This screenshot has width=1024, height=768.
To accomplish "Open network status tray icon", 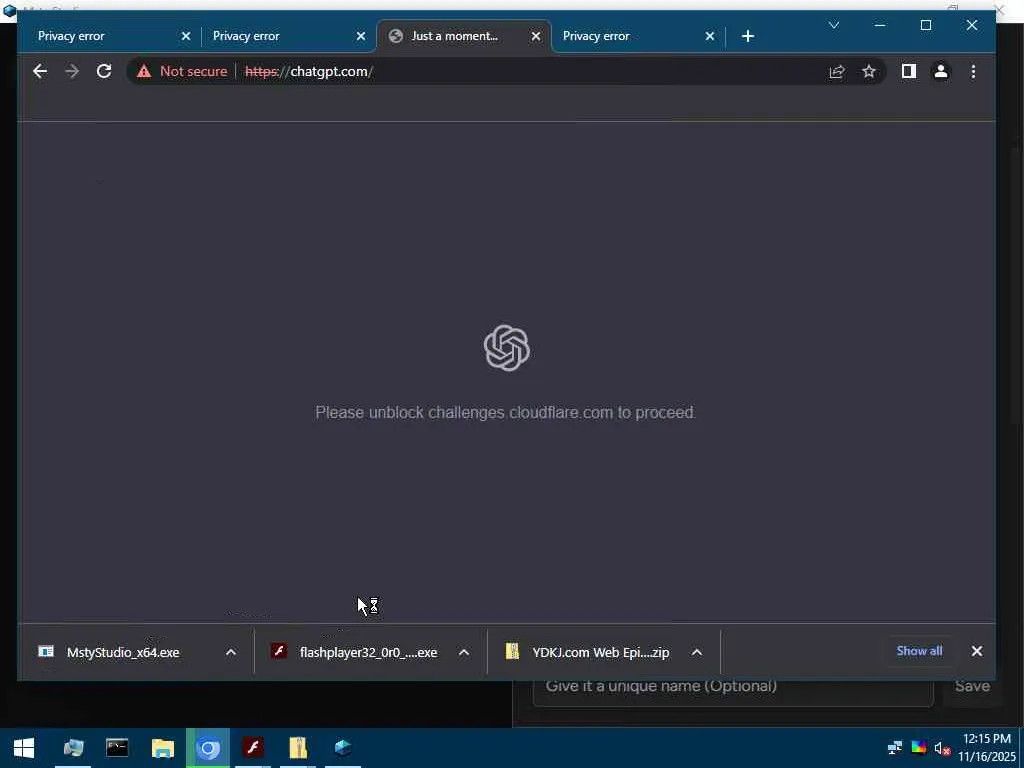I will 895,748.
